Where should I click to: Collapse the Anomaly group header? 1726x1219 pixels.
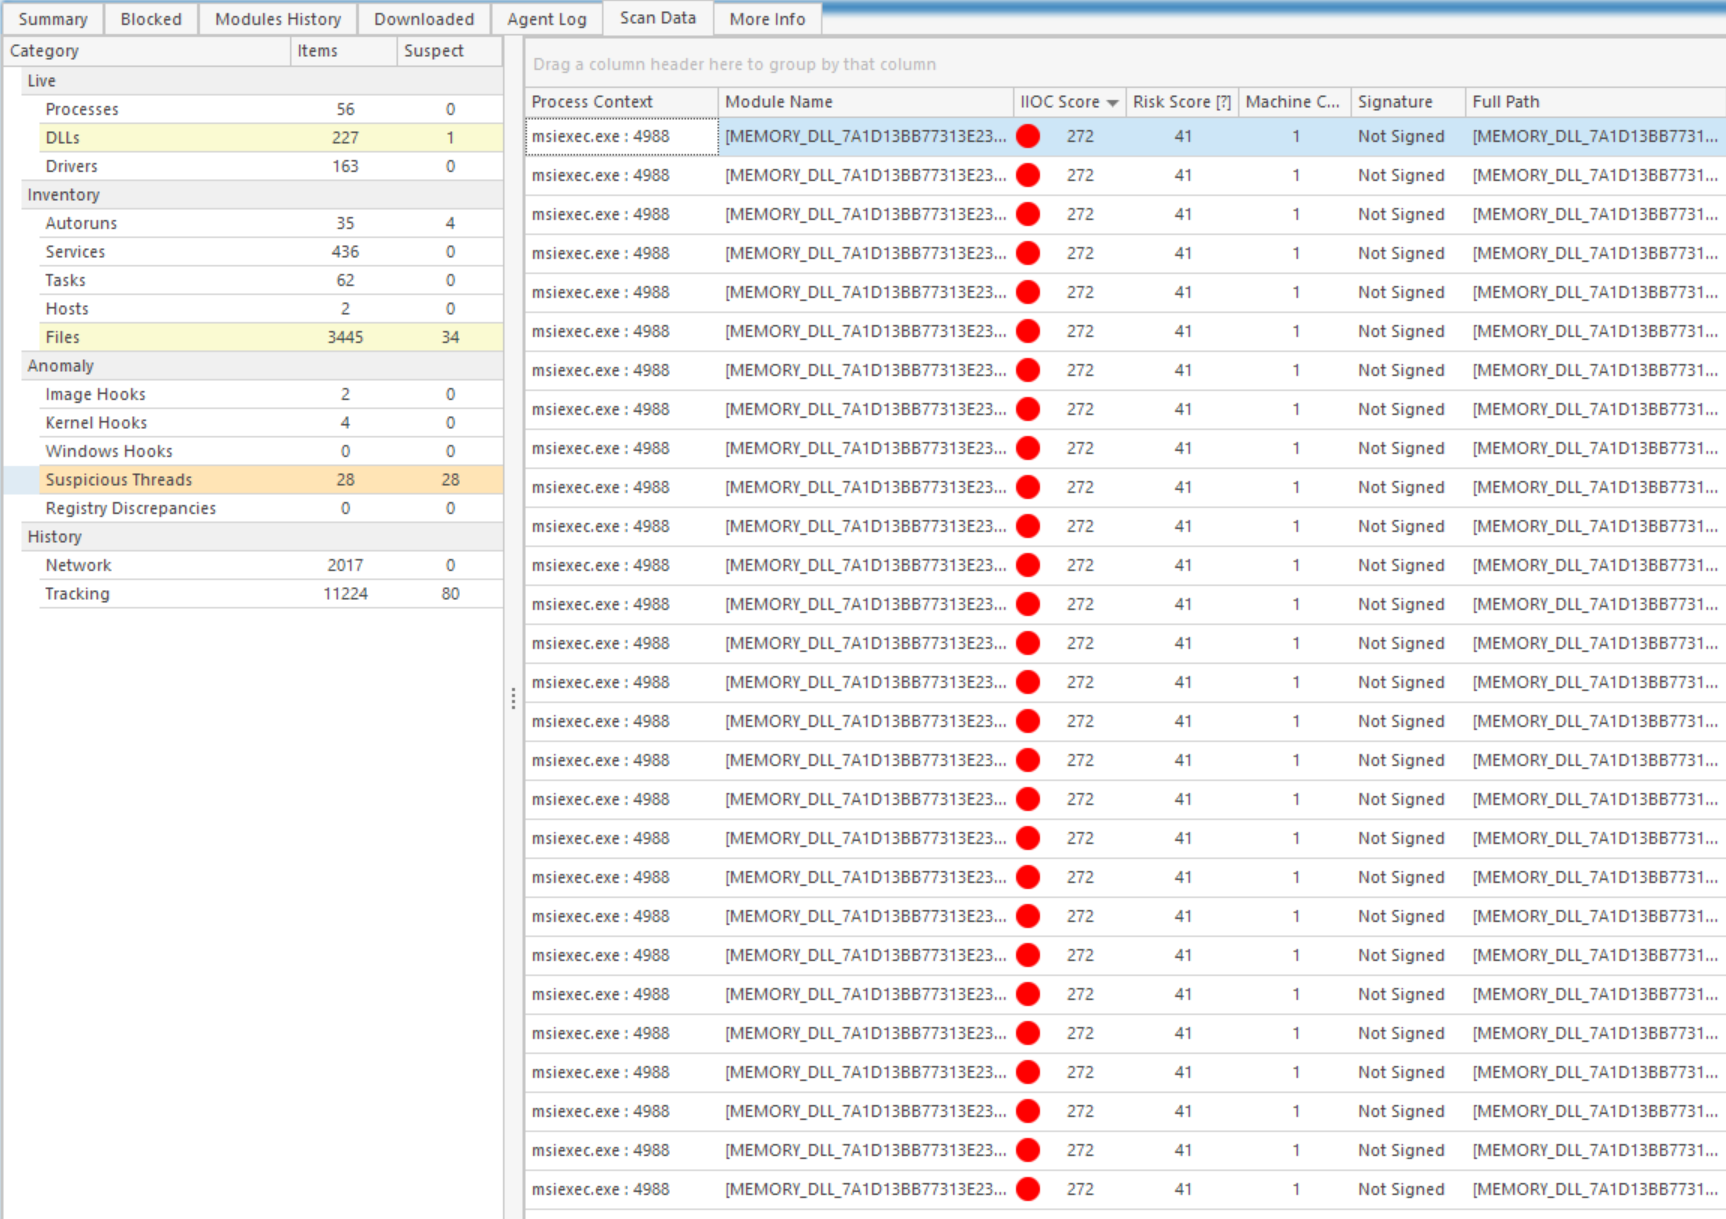pyautogui.click(x=60, y=366)
